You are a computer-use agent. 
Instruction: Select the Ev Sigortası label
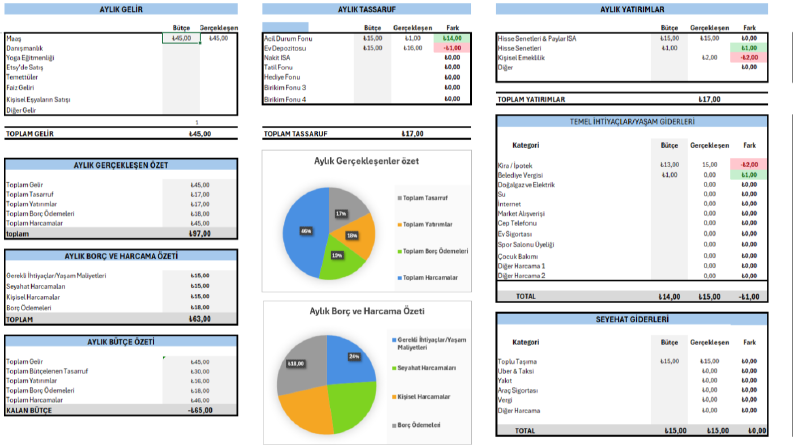click(515, 235)
